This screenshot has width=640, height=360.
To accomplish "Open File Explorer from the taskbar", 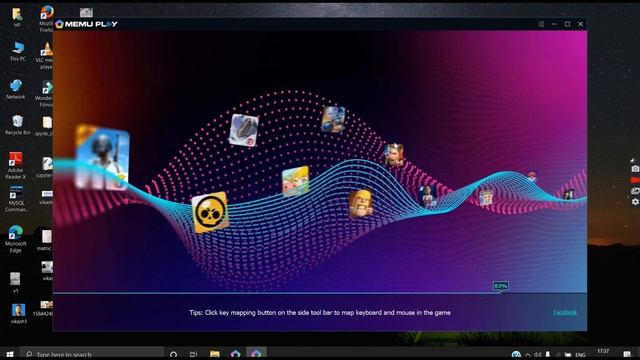I will pyautogui.click(x=215, y=354).
